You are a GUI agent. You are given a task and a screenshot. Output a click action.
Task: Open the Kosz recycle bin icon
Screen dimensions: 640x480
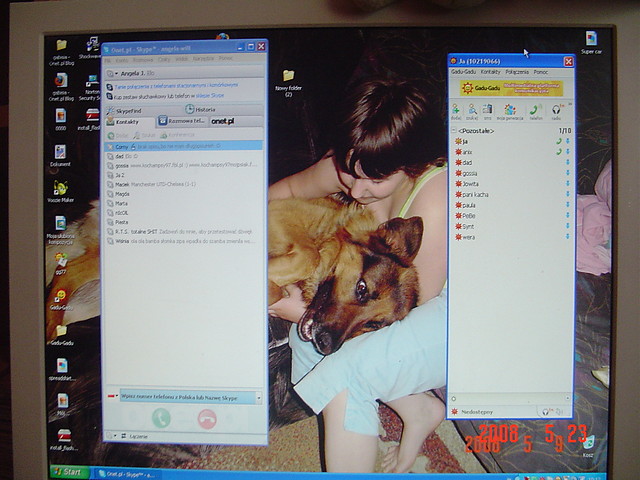click(588, 446)
